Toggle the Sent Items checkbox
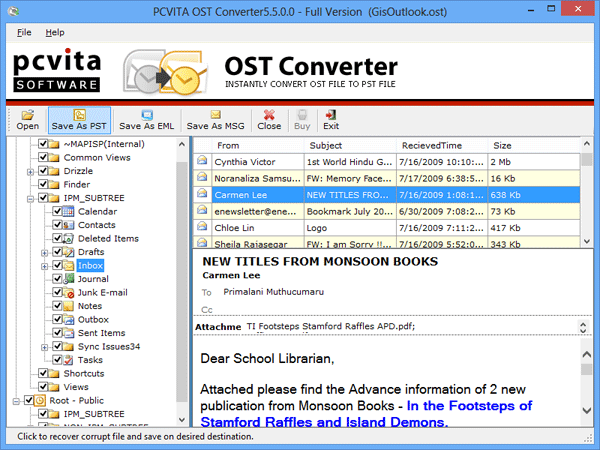The width and height of the screenshot is (600, 450). coord(57,333)
